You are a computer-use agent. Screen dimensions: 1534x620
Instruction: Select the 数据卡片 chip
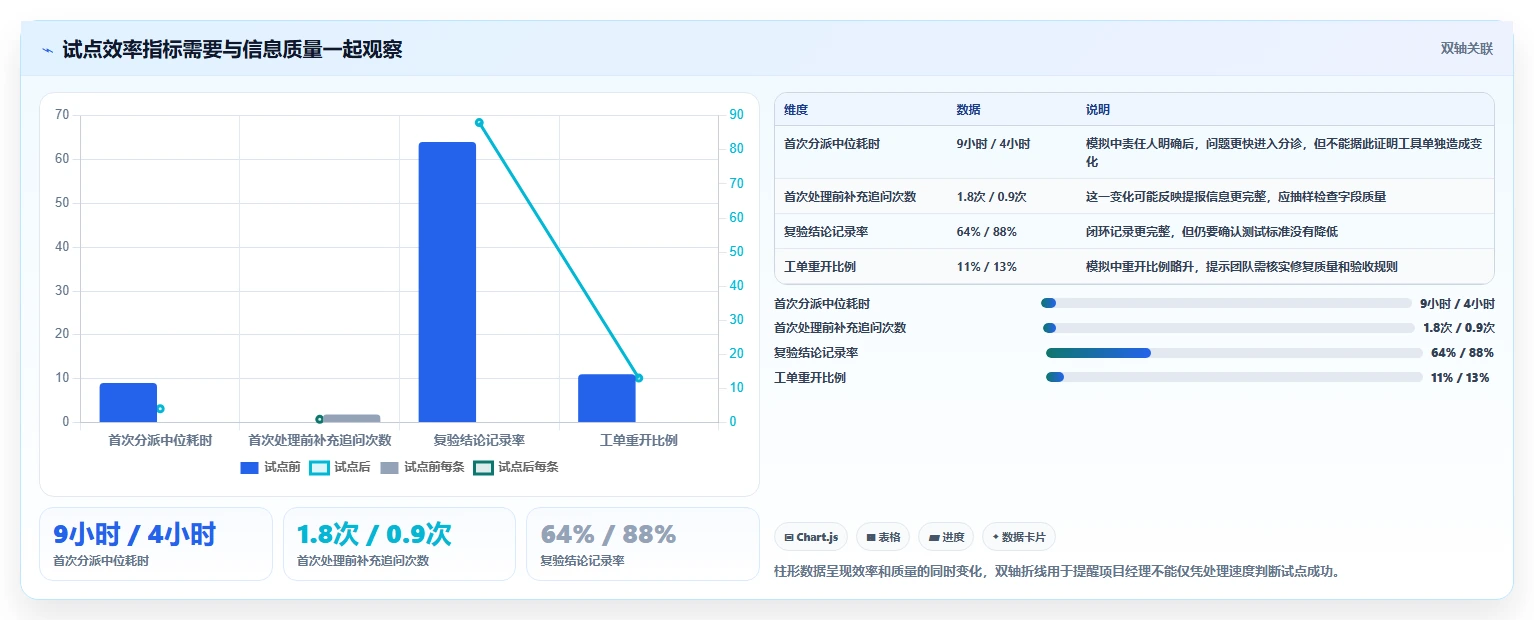pos(1019,537)
